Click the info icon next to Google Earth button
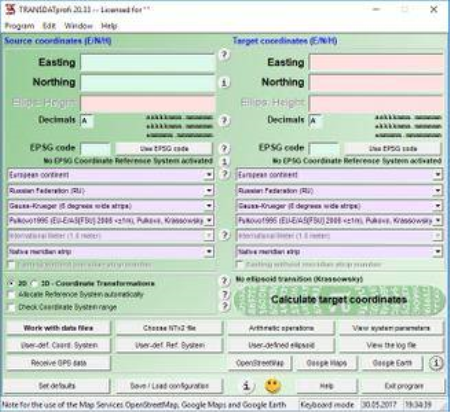Image resolution: width=450 pixels, height=412 pixels. pos(436,363)
